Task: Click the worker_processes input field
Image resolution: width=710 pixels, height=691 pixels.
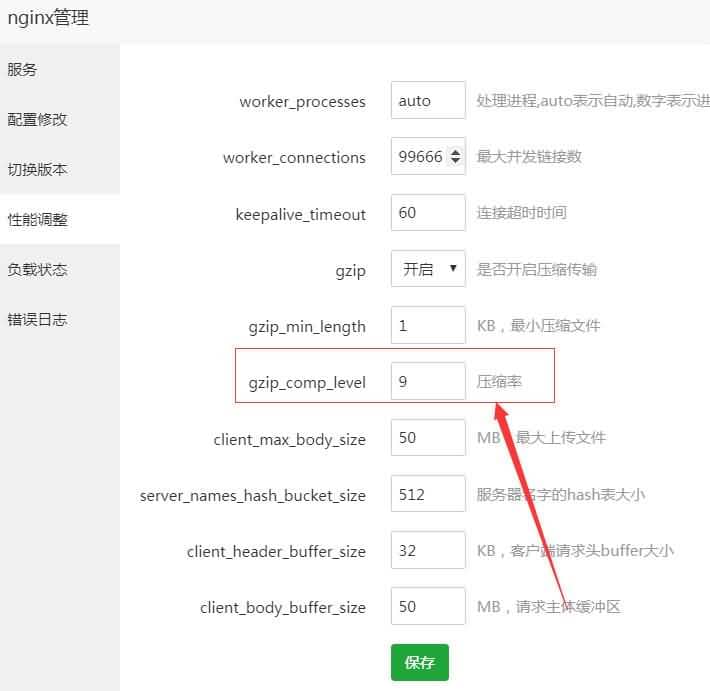Action: pyautogui.click(x=428, y=100)
